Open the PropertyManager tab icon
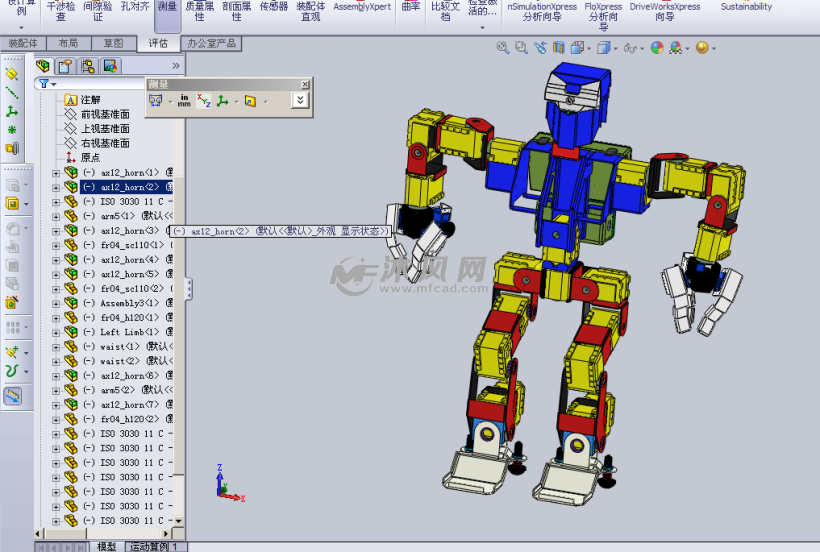820x552 pixels. coord(65,66)
